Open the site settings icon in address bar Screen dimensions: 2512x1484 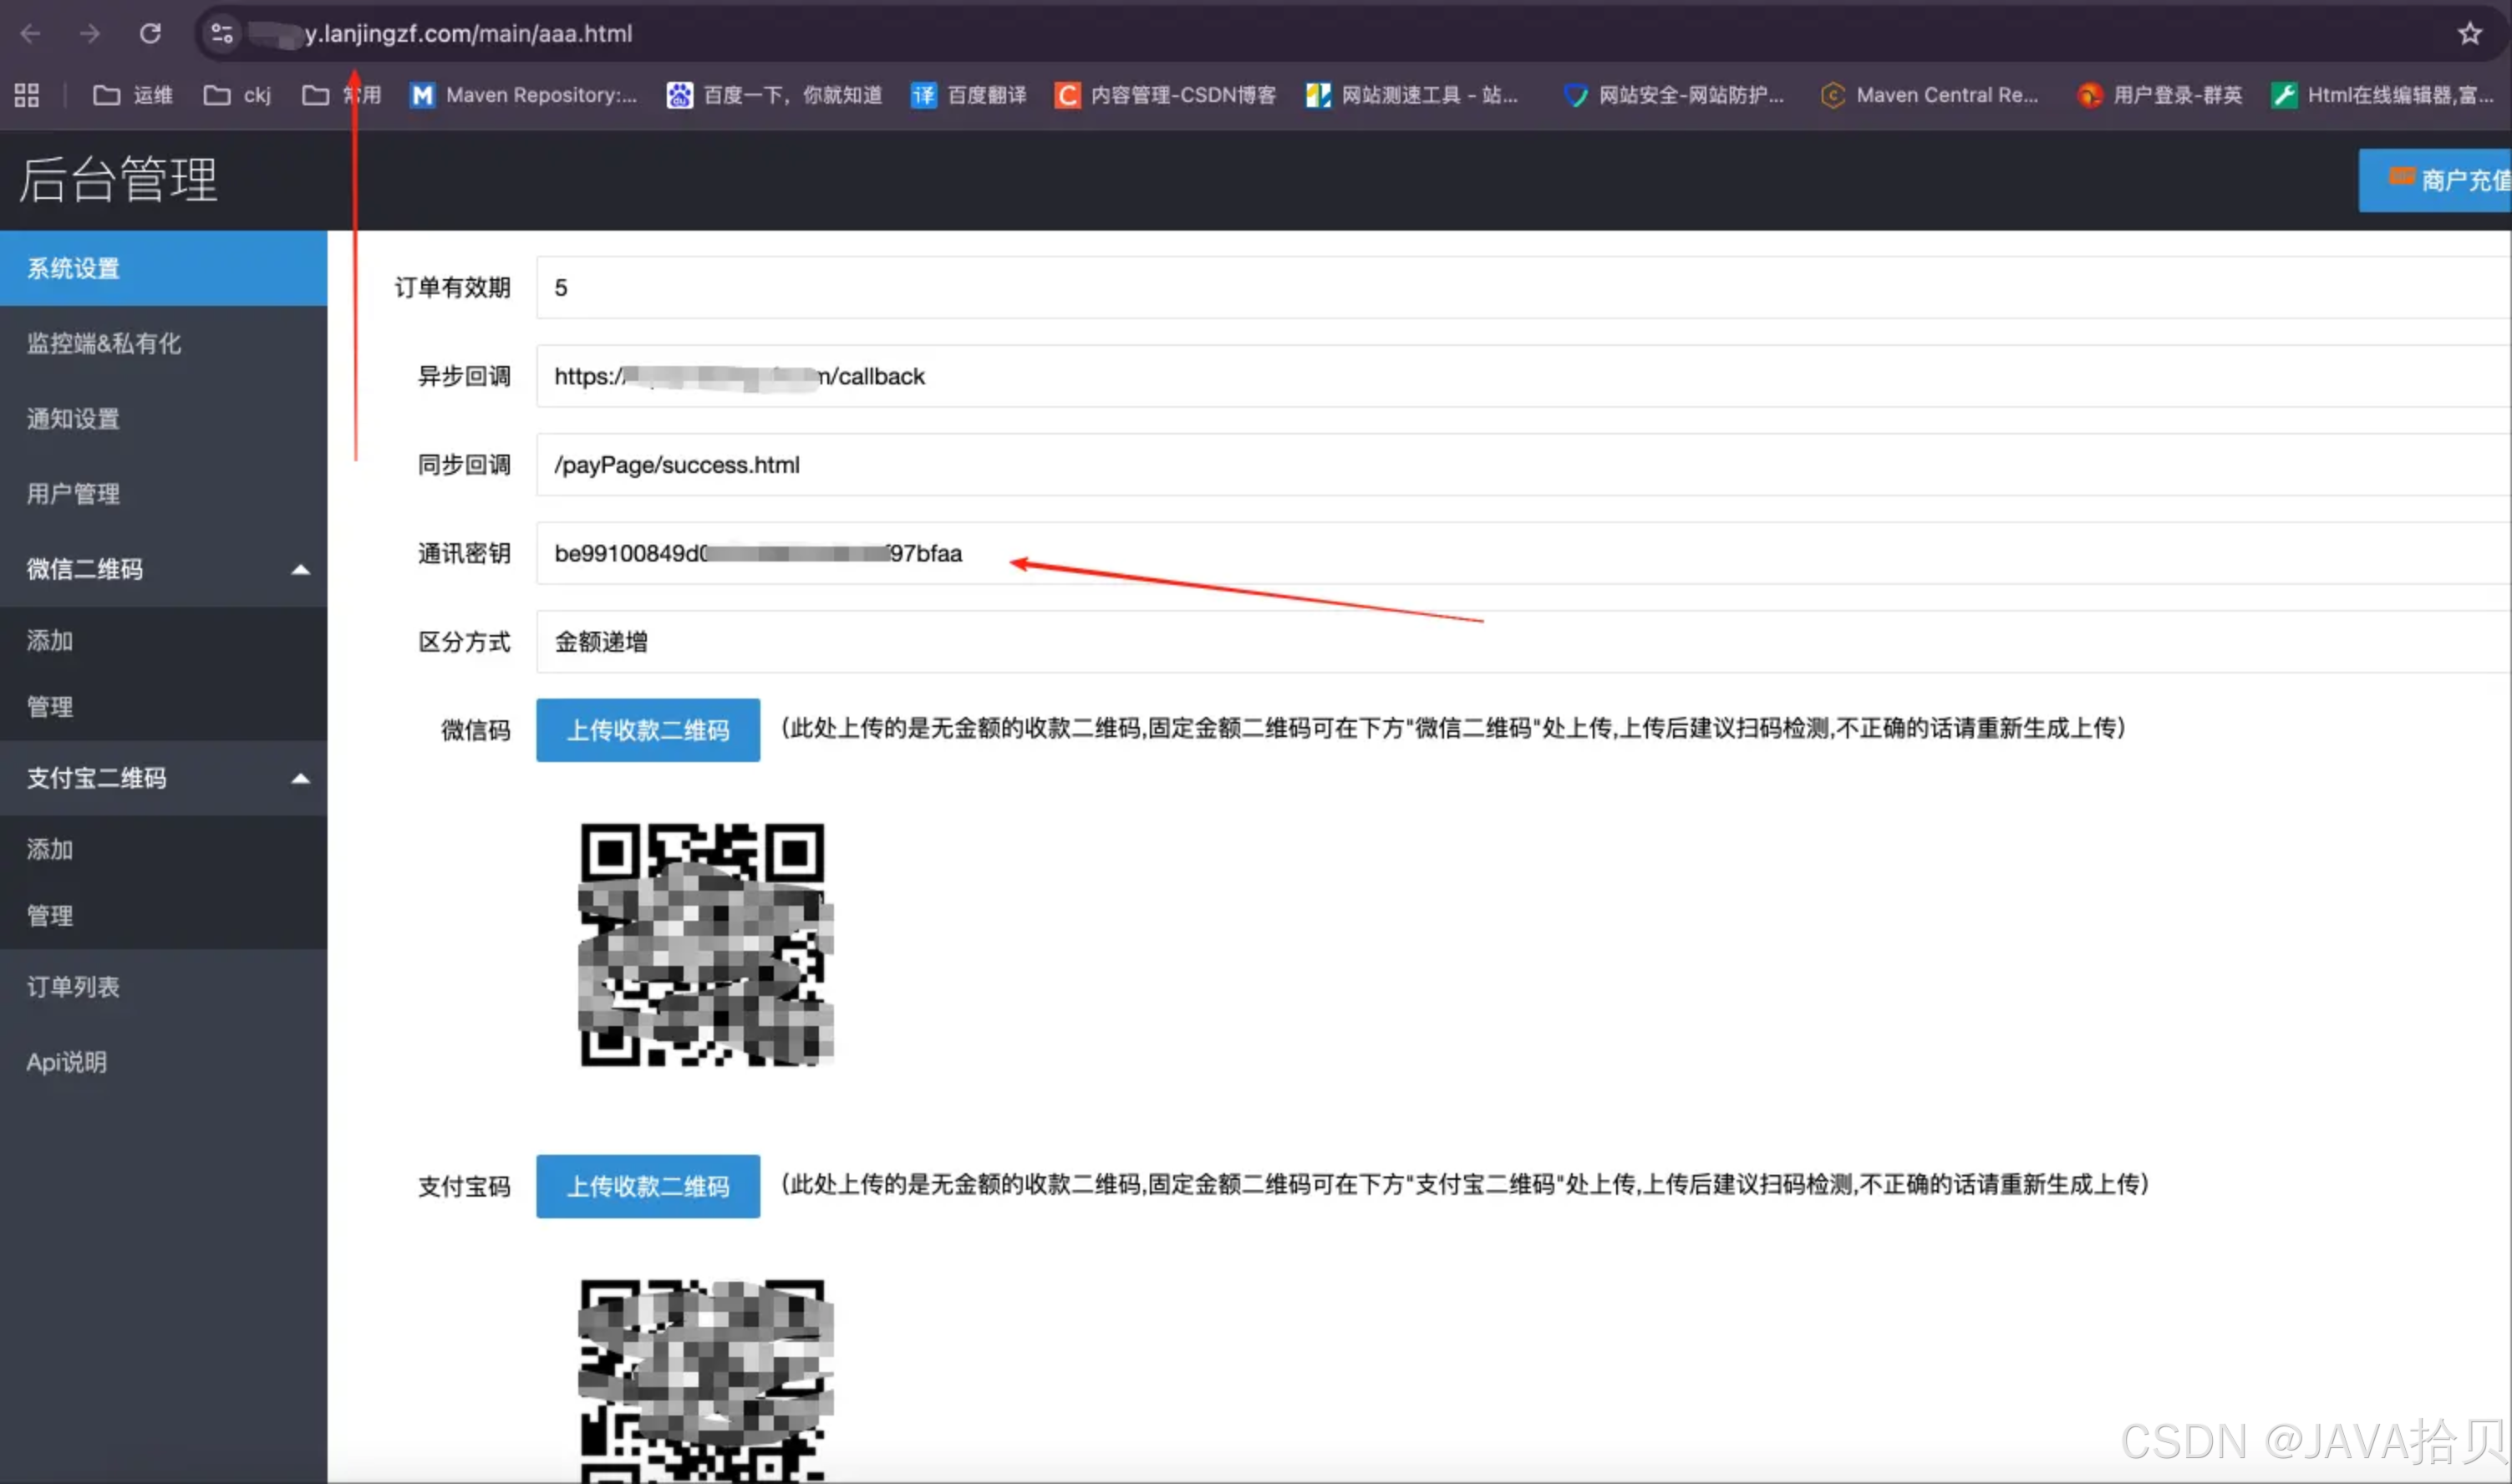[x=222, y=34]
